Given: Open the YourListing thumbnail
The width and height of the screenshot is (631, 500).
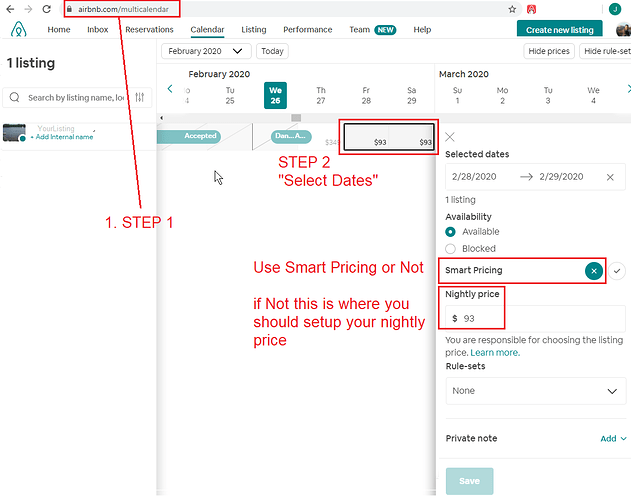Looking at the screenshot, I should (14, 133).
